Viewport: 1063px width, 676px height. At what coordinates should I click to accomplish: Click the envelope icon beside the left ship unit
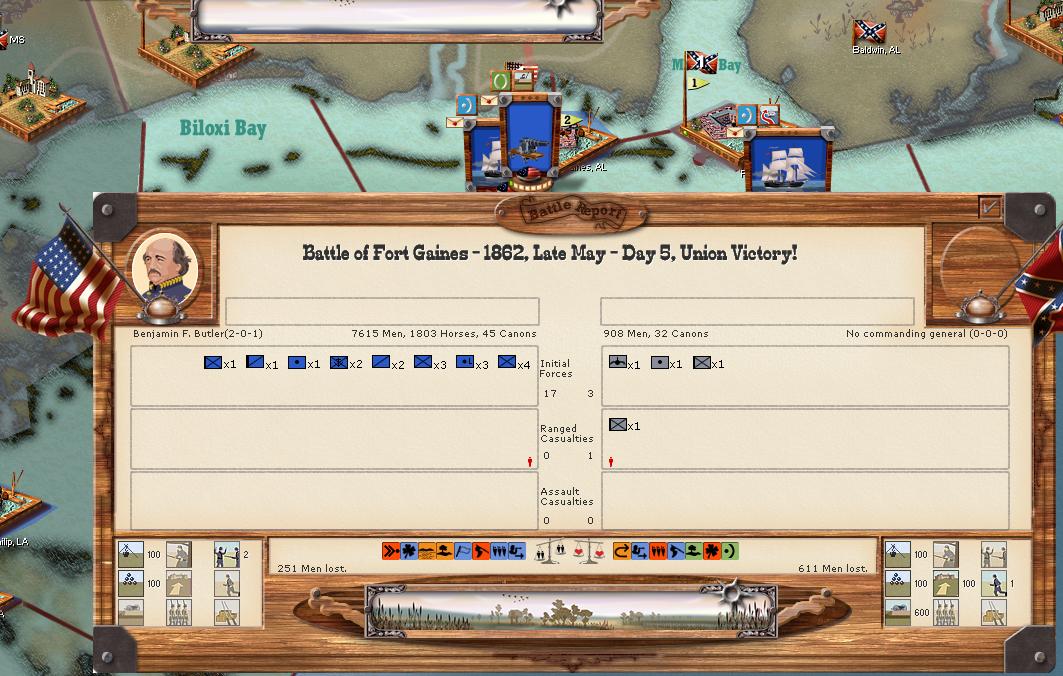click(x=456, y=123)
